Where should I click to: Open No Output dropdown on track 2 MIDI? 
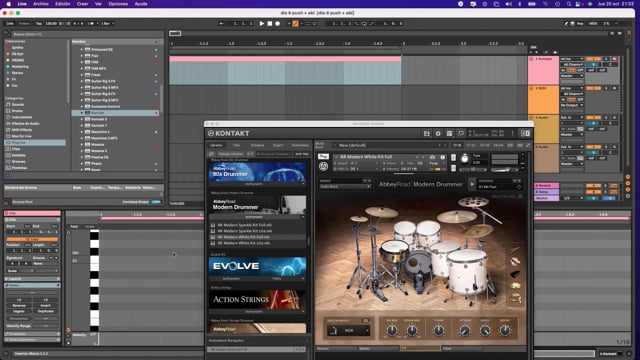pos(571,105)
